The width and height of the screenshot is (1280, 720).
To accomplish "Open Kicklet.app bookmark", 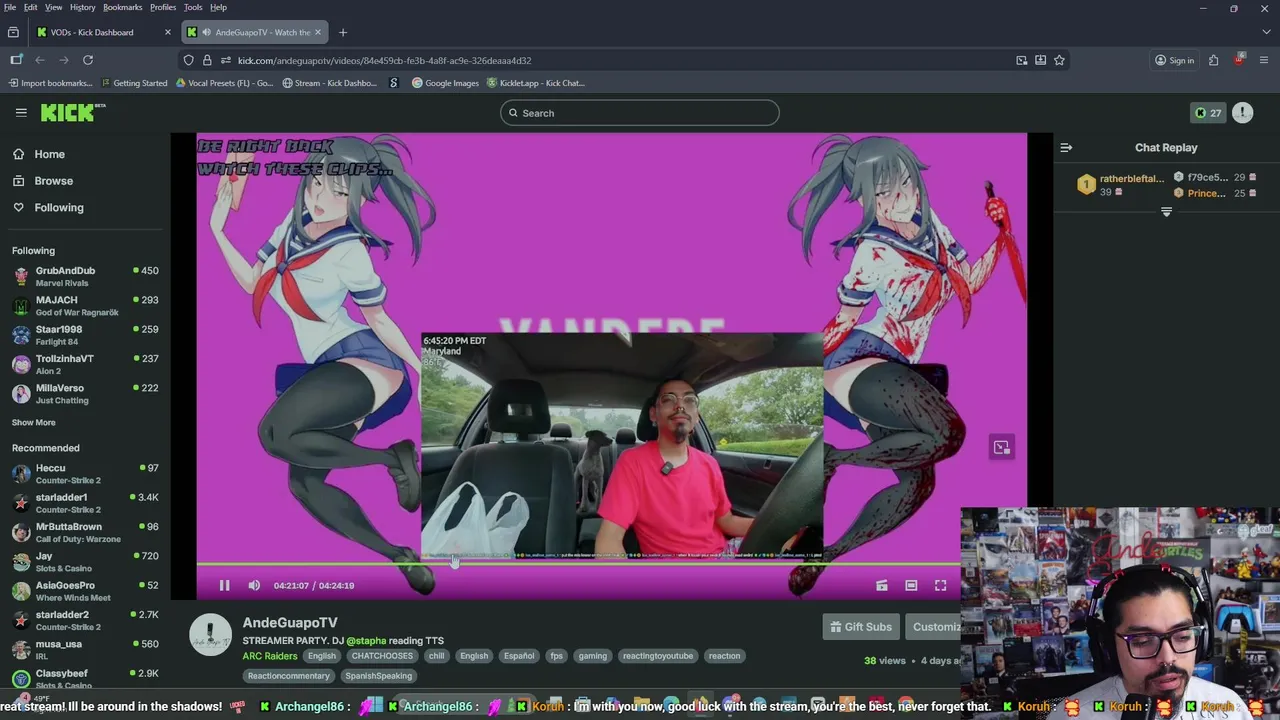I will point(536,83).
